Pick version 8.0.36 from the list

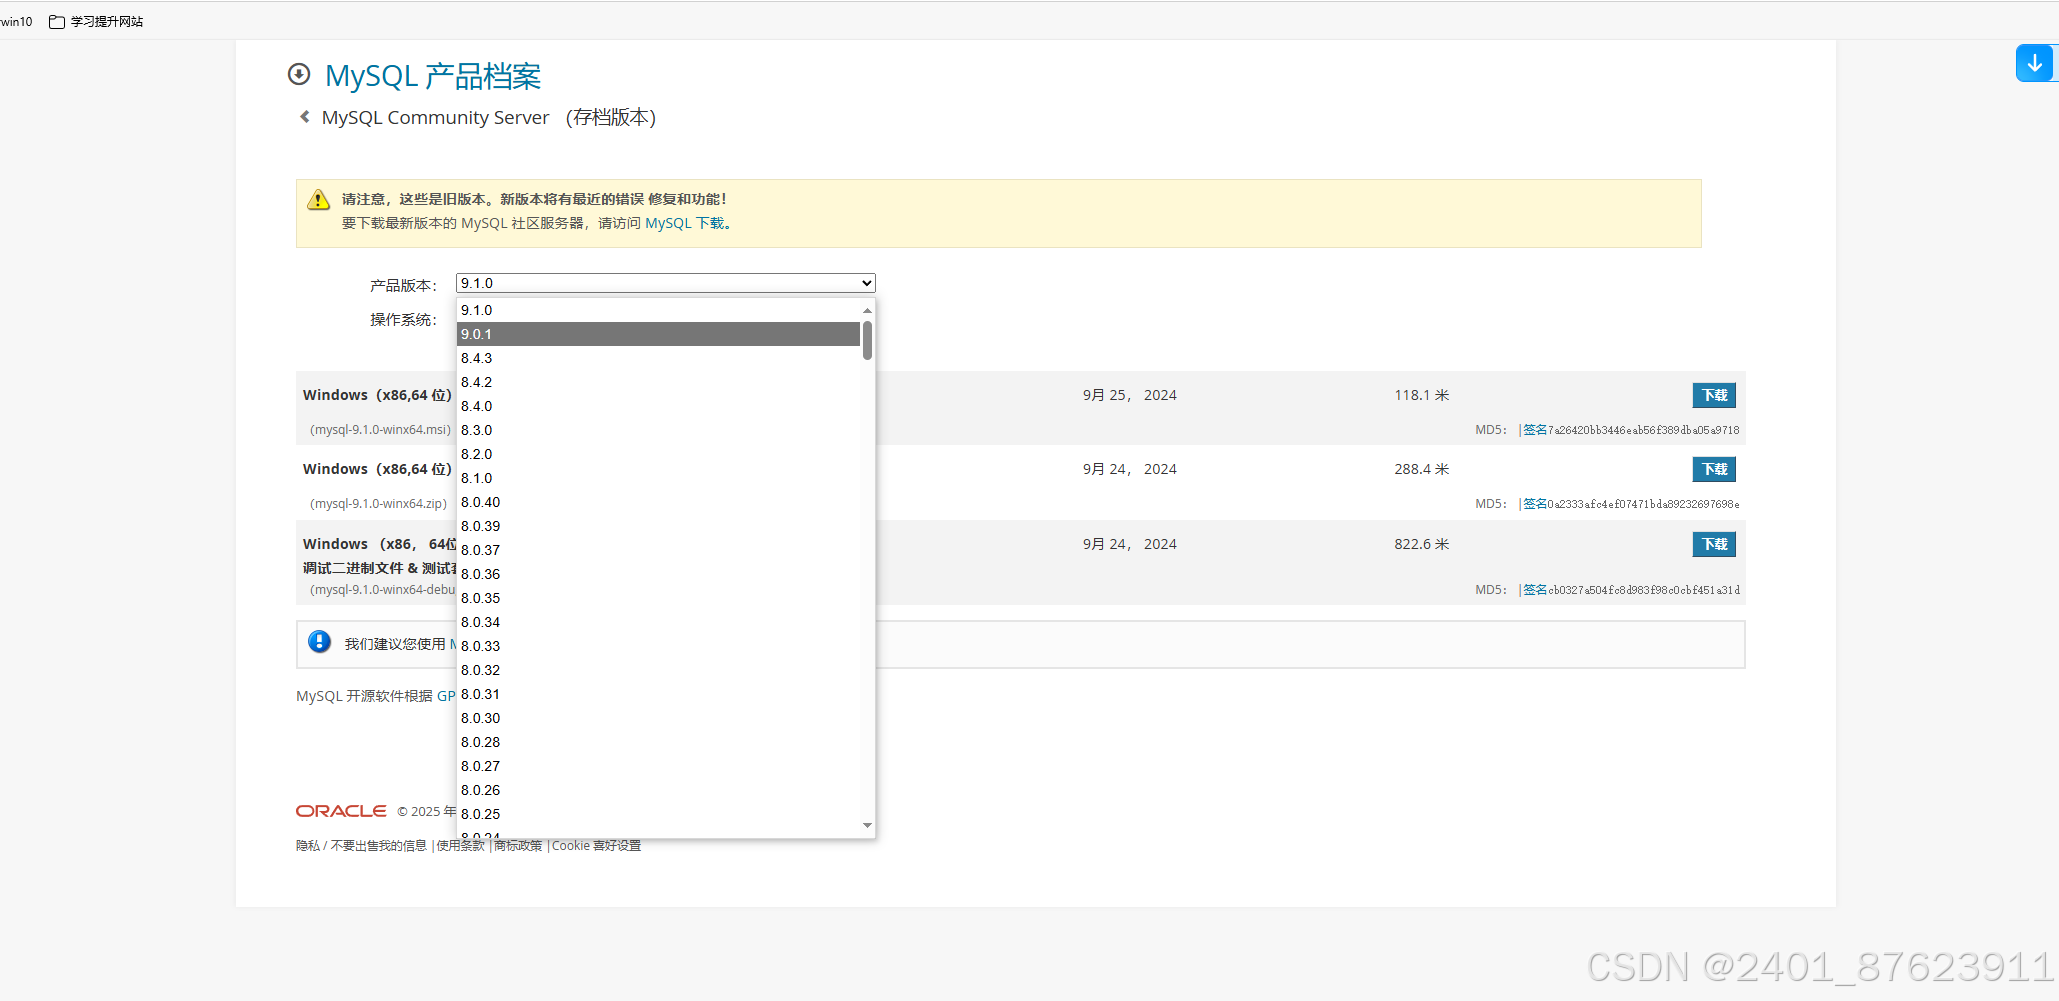pos(659,574)
